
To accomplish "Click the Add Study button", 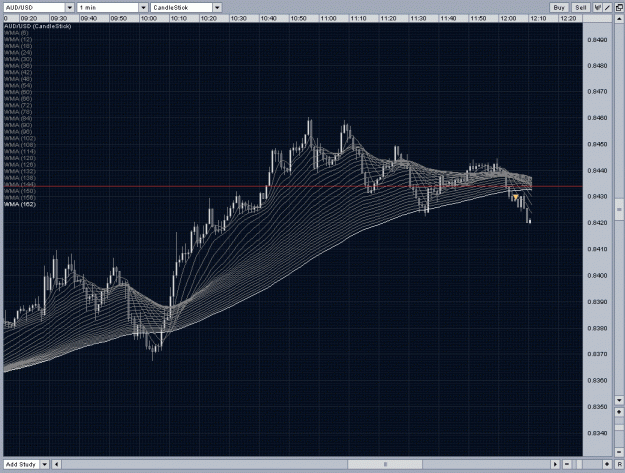I will coord(22,464).
